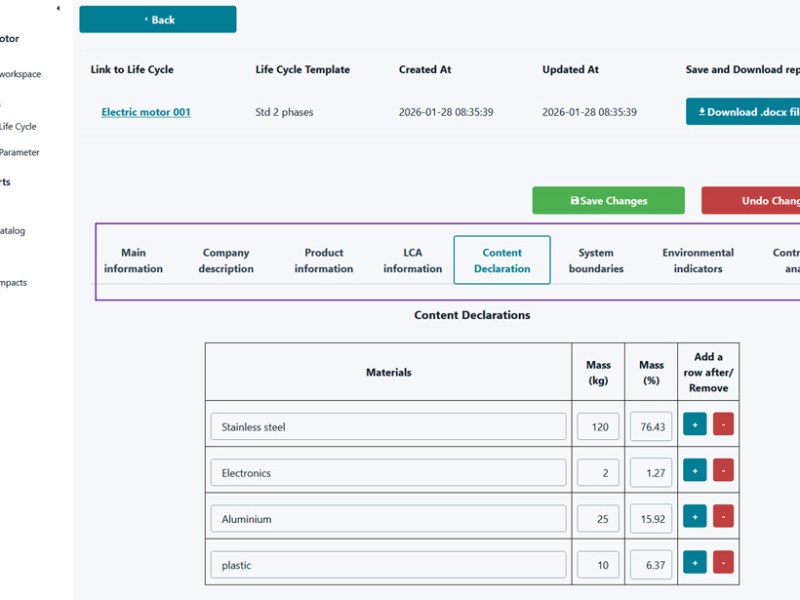Remove the Stainless steel row
800x600 pixels.
723,424
